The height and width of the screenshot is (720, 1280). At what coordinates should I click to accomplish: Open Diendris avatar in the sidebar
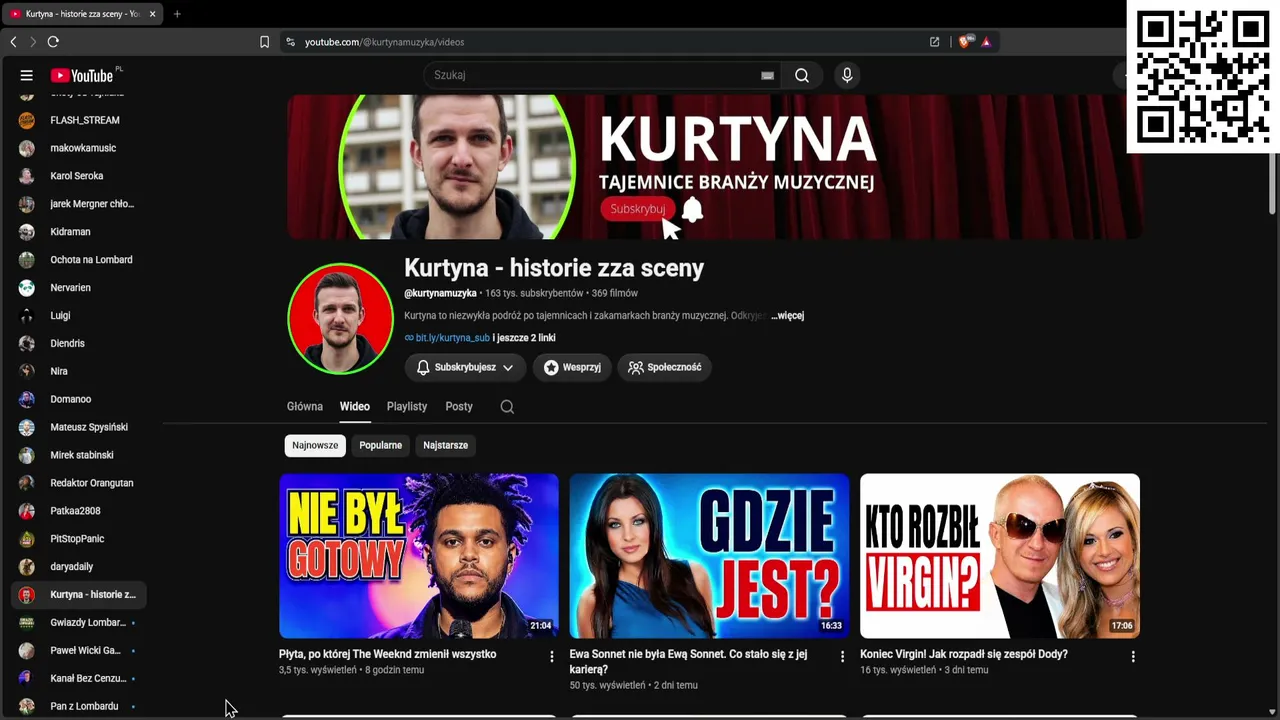click(27, 344)
